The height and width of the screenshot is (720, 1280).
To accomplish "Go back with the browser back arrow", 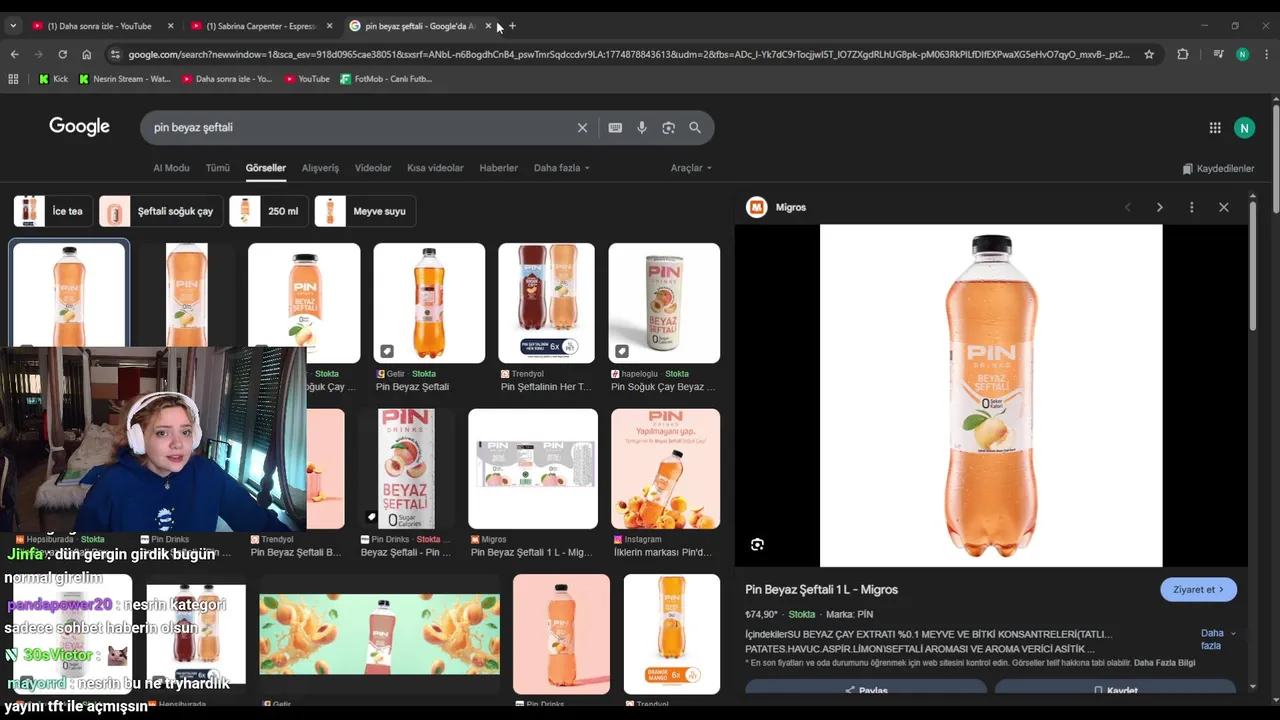I will point(14,55).
